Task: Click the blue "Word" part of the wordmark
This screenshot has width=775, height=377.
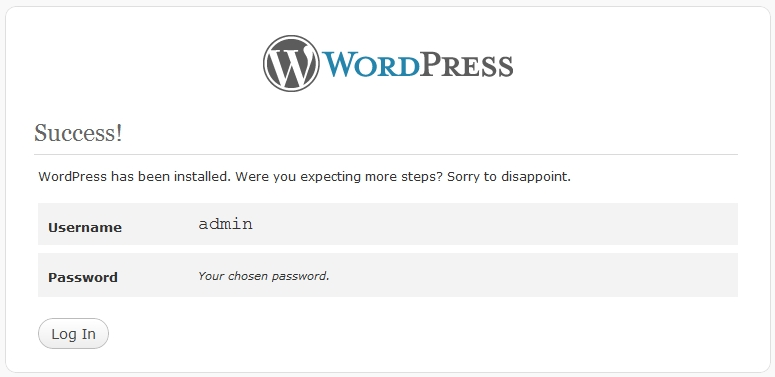Action: (371, 66)
